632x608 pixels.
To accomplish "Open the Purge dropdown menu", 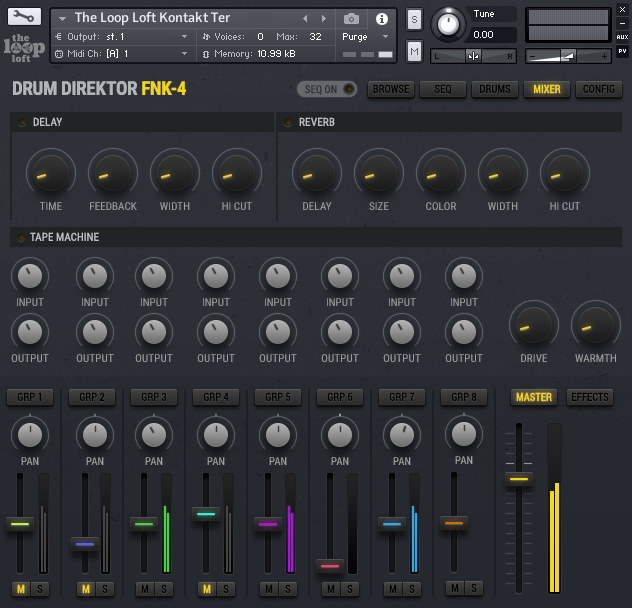I will tap(365, 36).
